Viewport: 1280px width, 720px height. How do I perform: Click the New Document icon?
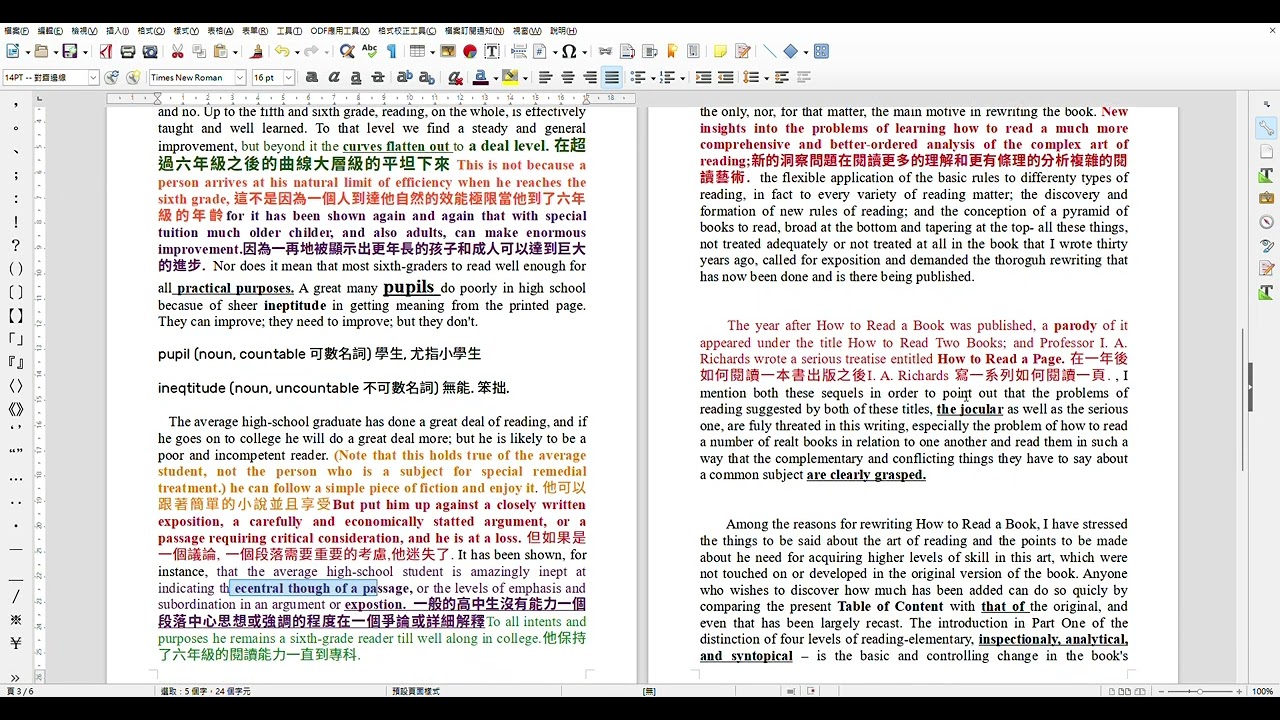pyautogui.click(x=12, y=51)
